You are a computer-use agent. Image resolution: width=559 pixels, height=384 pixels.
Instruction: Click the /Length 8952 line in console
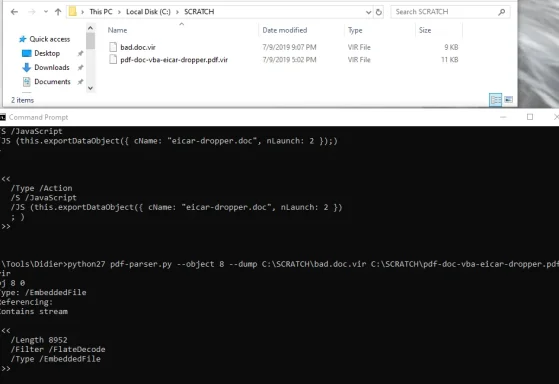(39, 340)
